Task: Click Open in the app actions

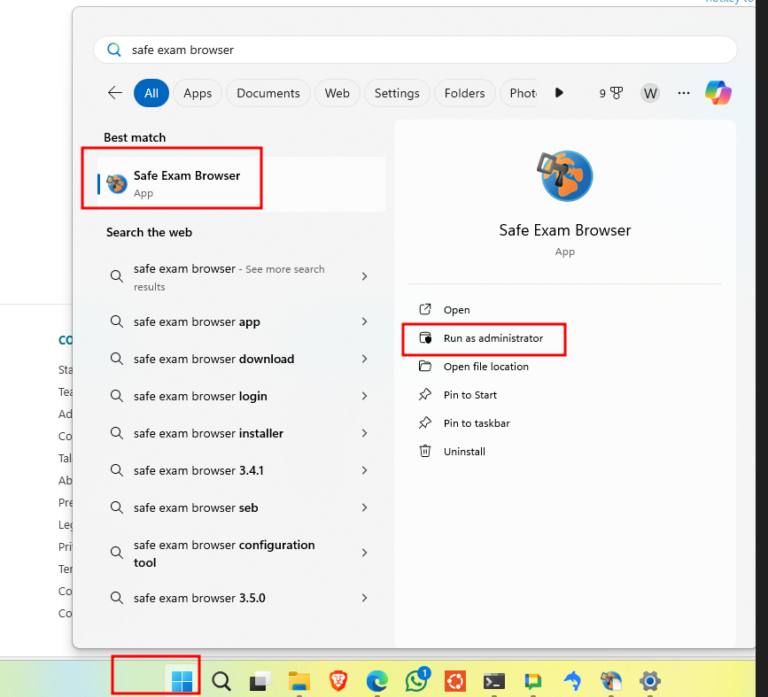Action: point(456,310)
